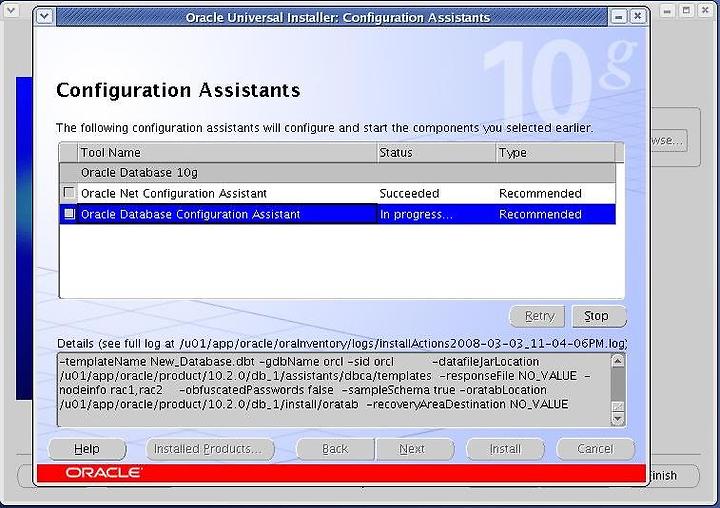Click the Finish button in background window
Screen dimensions: 720x508
673,475
